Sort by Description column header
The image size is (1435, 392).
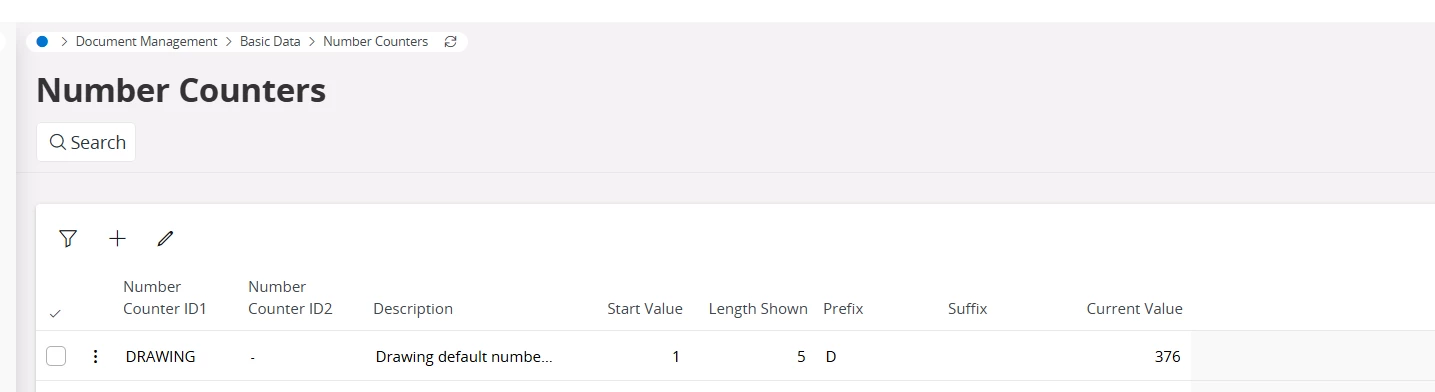413,309
